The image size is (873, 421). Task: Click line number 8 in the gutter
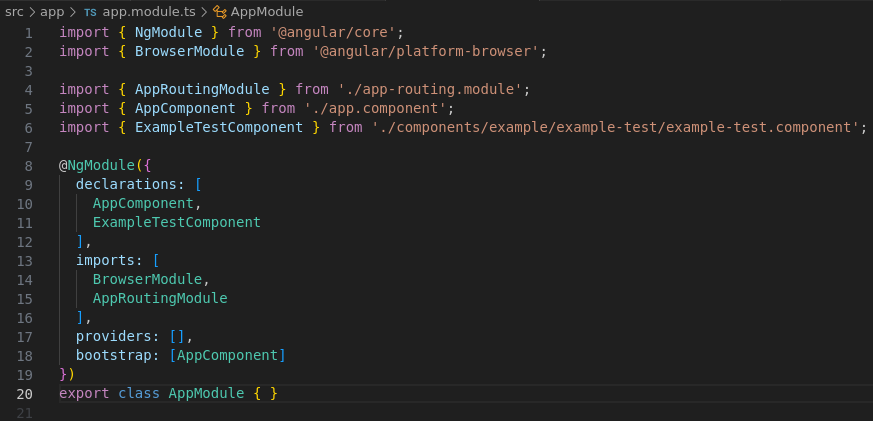tap(29, 165)
